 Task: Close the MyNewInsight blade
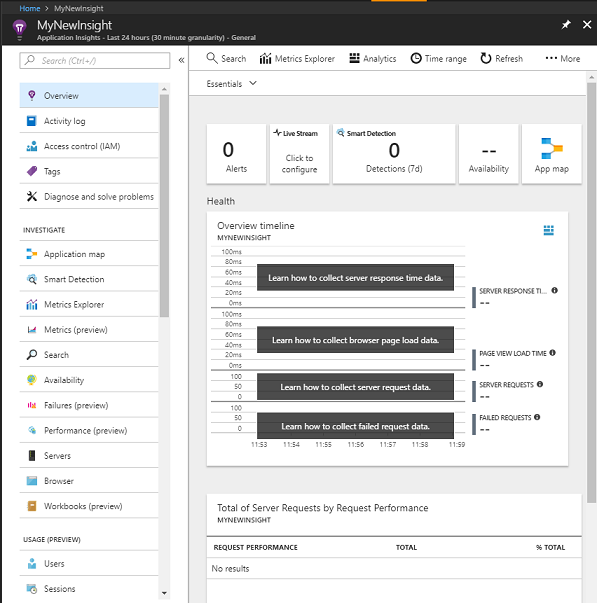pyautogui.click(x=587, y=25)
